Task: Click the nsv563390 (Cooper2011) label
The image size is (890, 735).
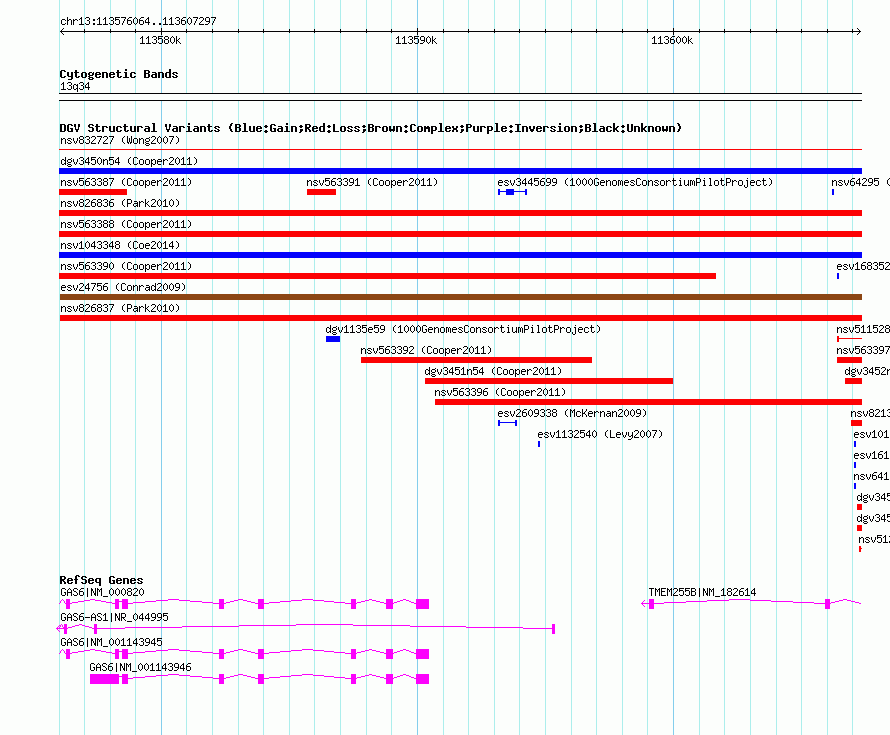Action: click(126, 266)
